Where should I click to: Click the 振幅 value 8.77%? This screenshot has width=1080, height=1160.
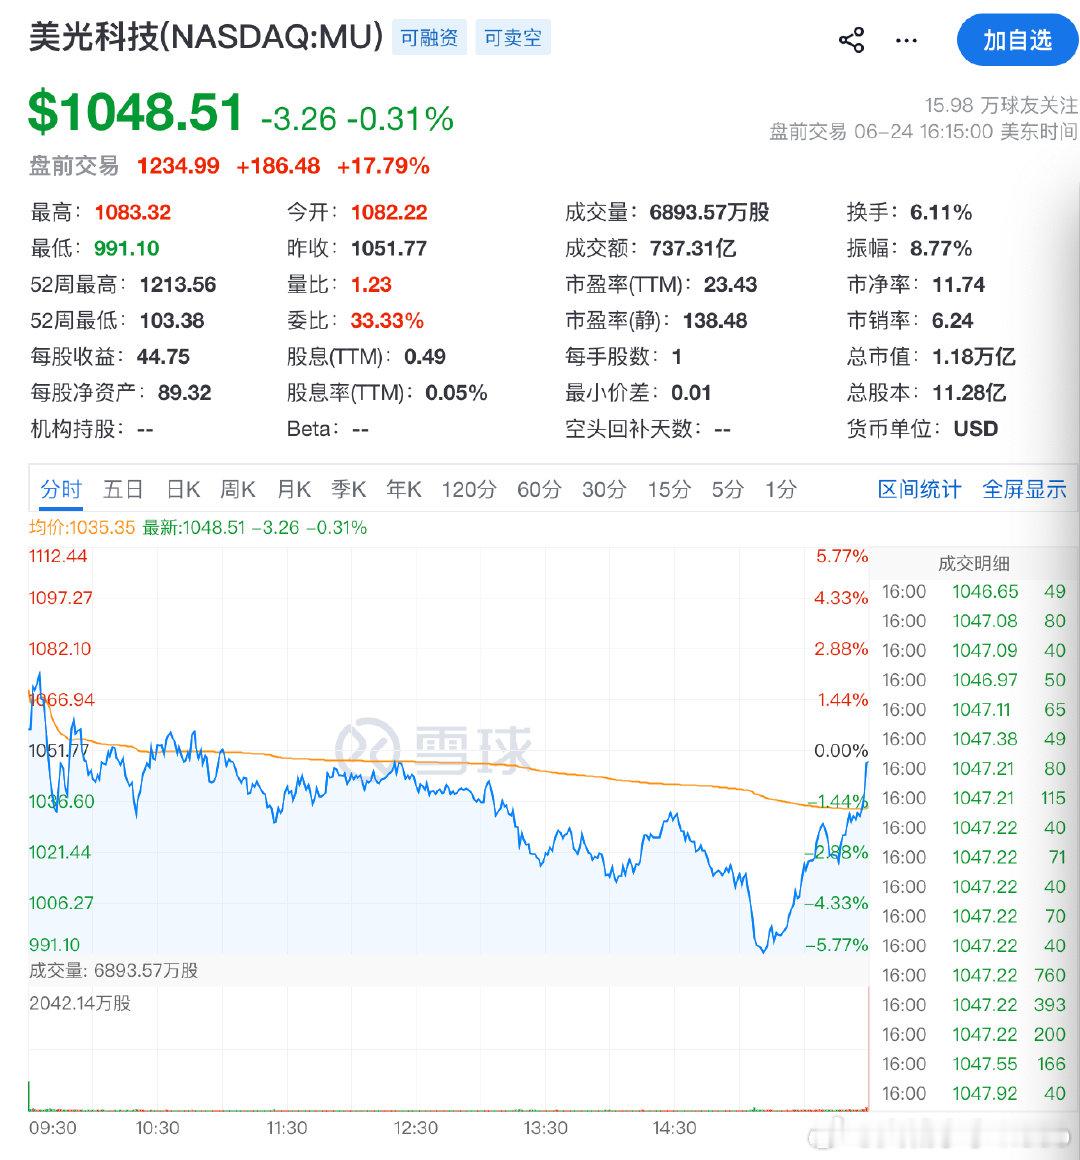coord(941,248)
